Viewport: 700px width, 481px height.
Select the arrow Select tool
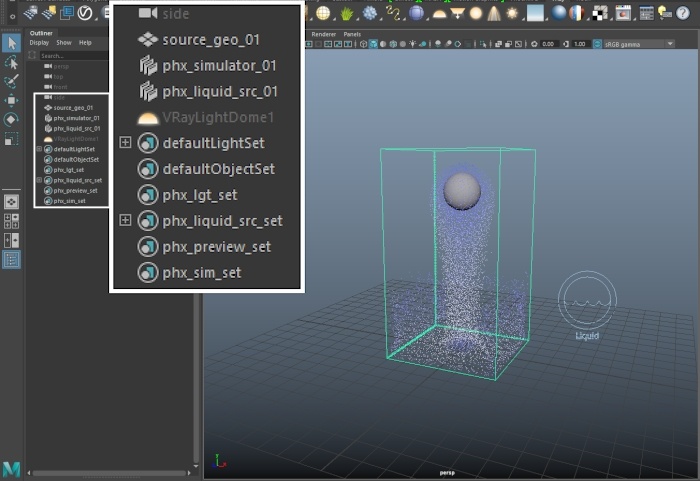(12, 43)
